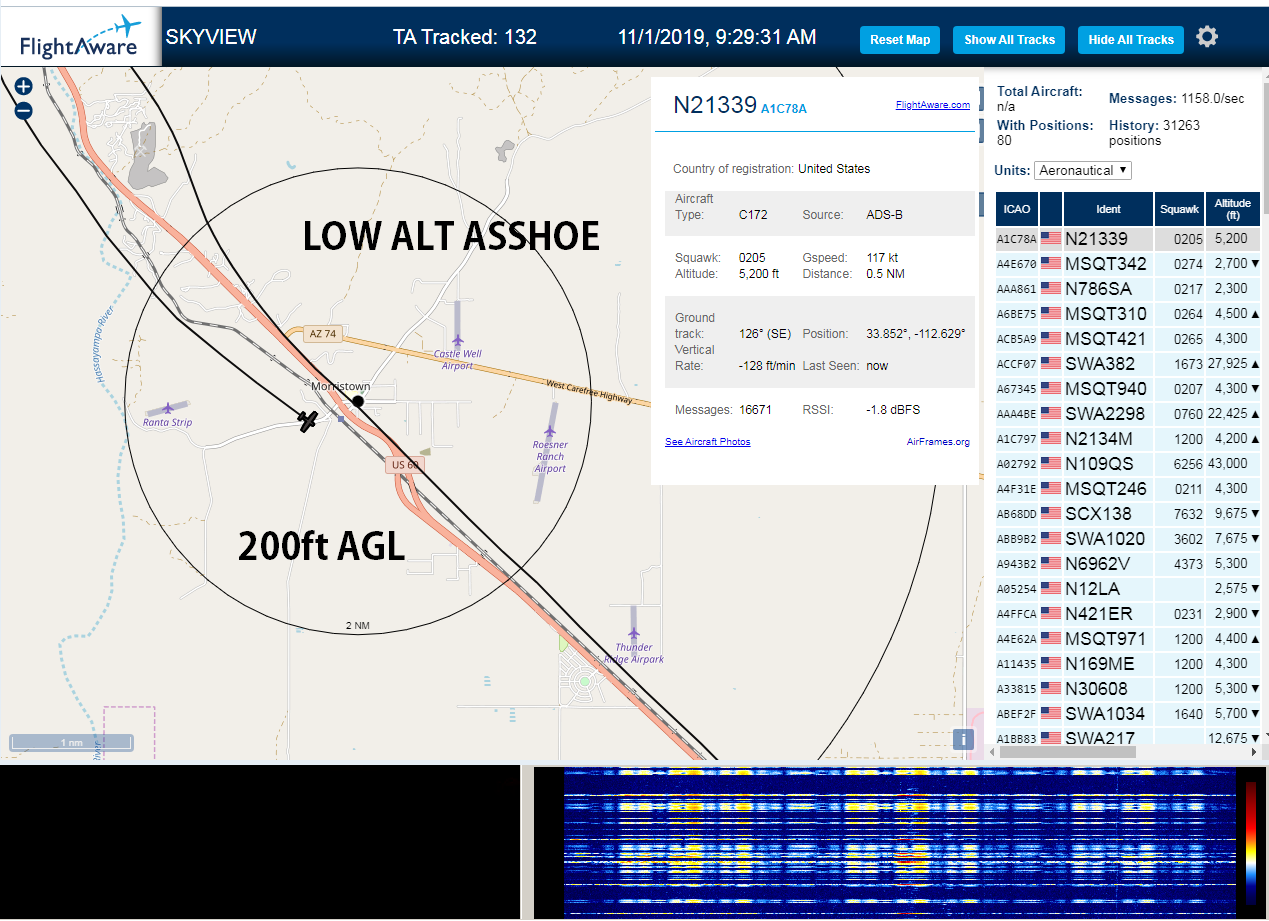Click the Roesner Ranch Airport marker
Viewport: 1269px width, 921px height.
pyautogui.click(x=551, y=431)
